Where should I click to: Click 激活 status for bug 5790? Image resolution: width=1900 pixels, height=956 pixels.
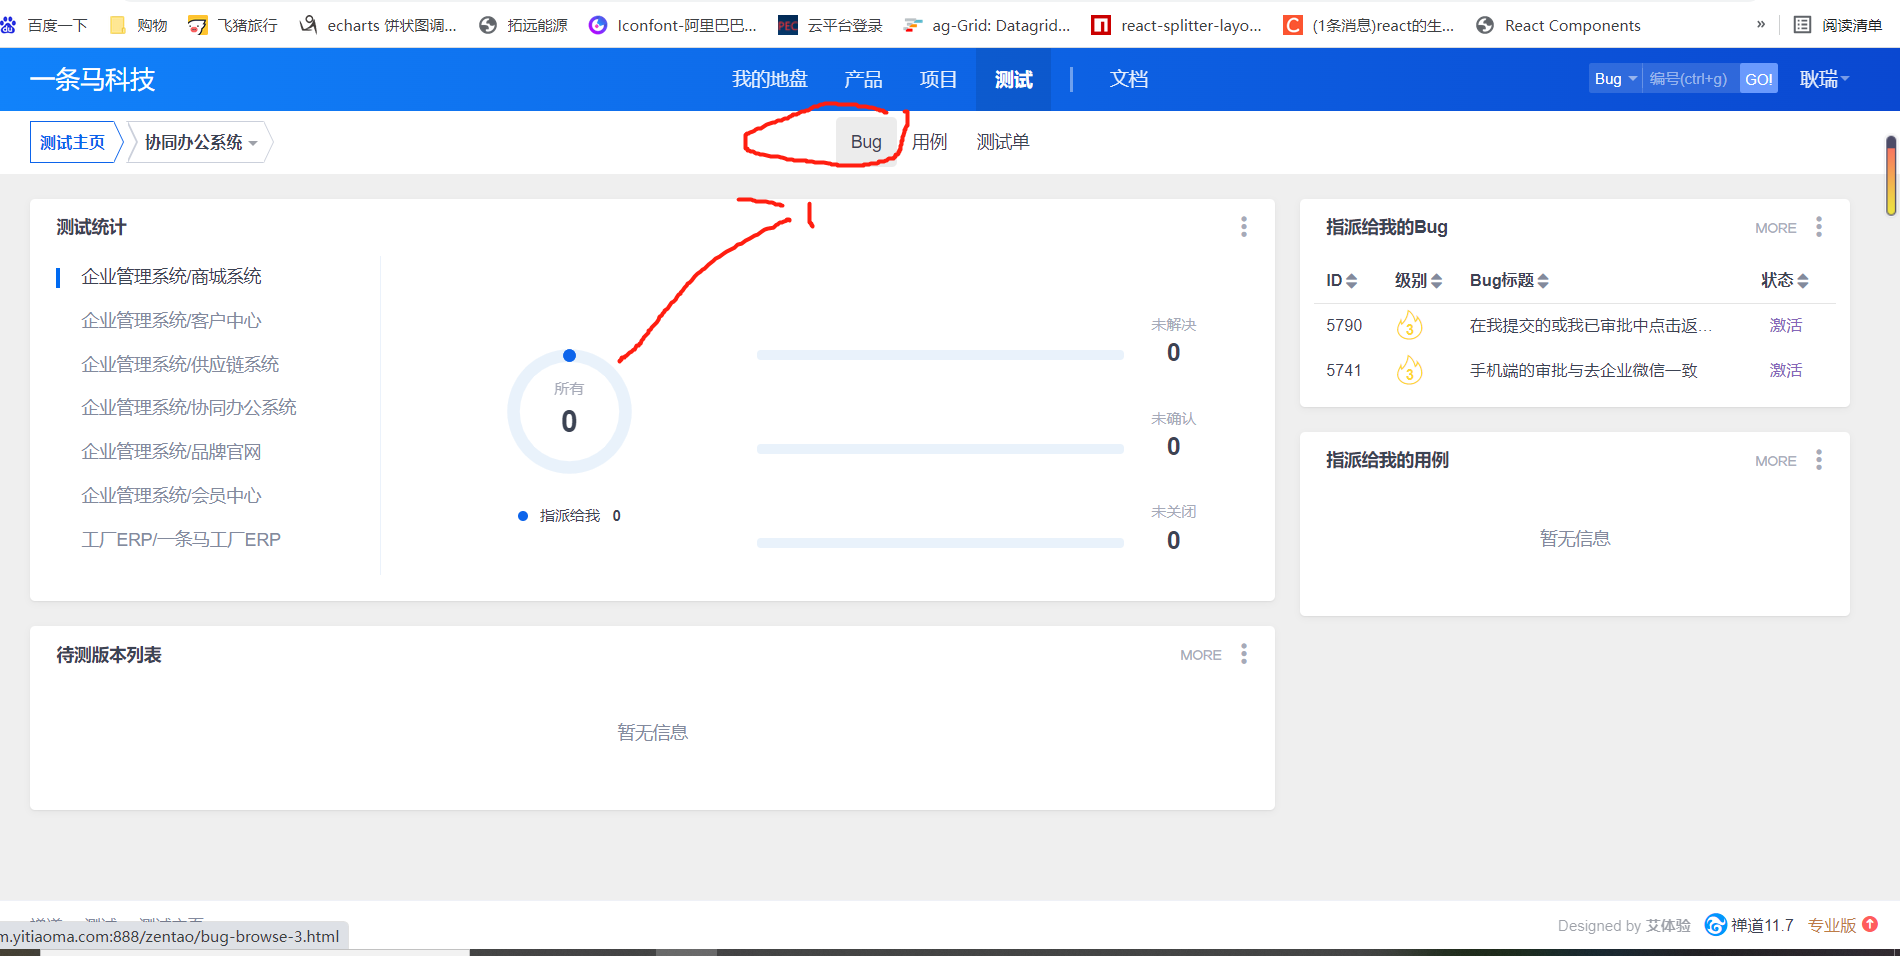pos(1786,325)
